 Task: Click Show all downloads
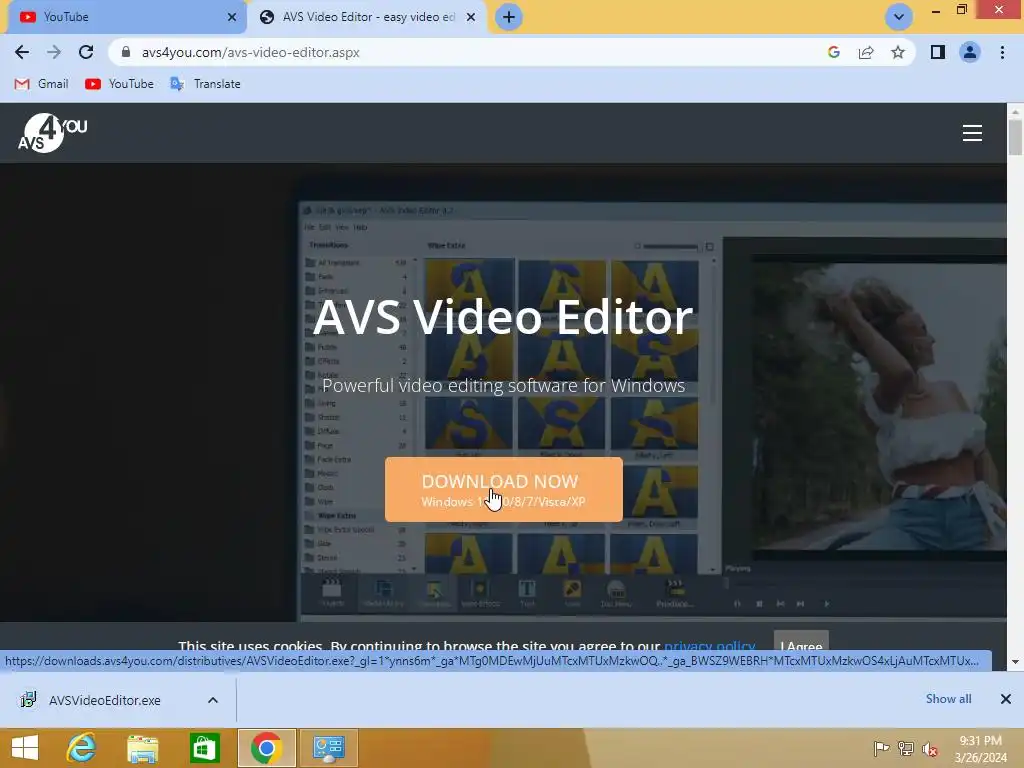948,699
